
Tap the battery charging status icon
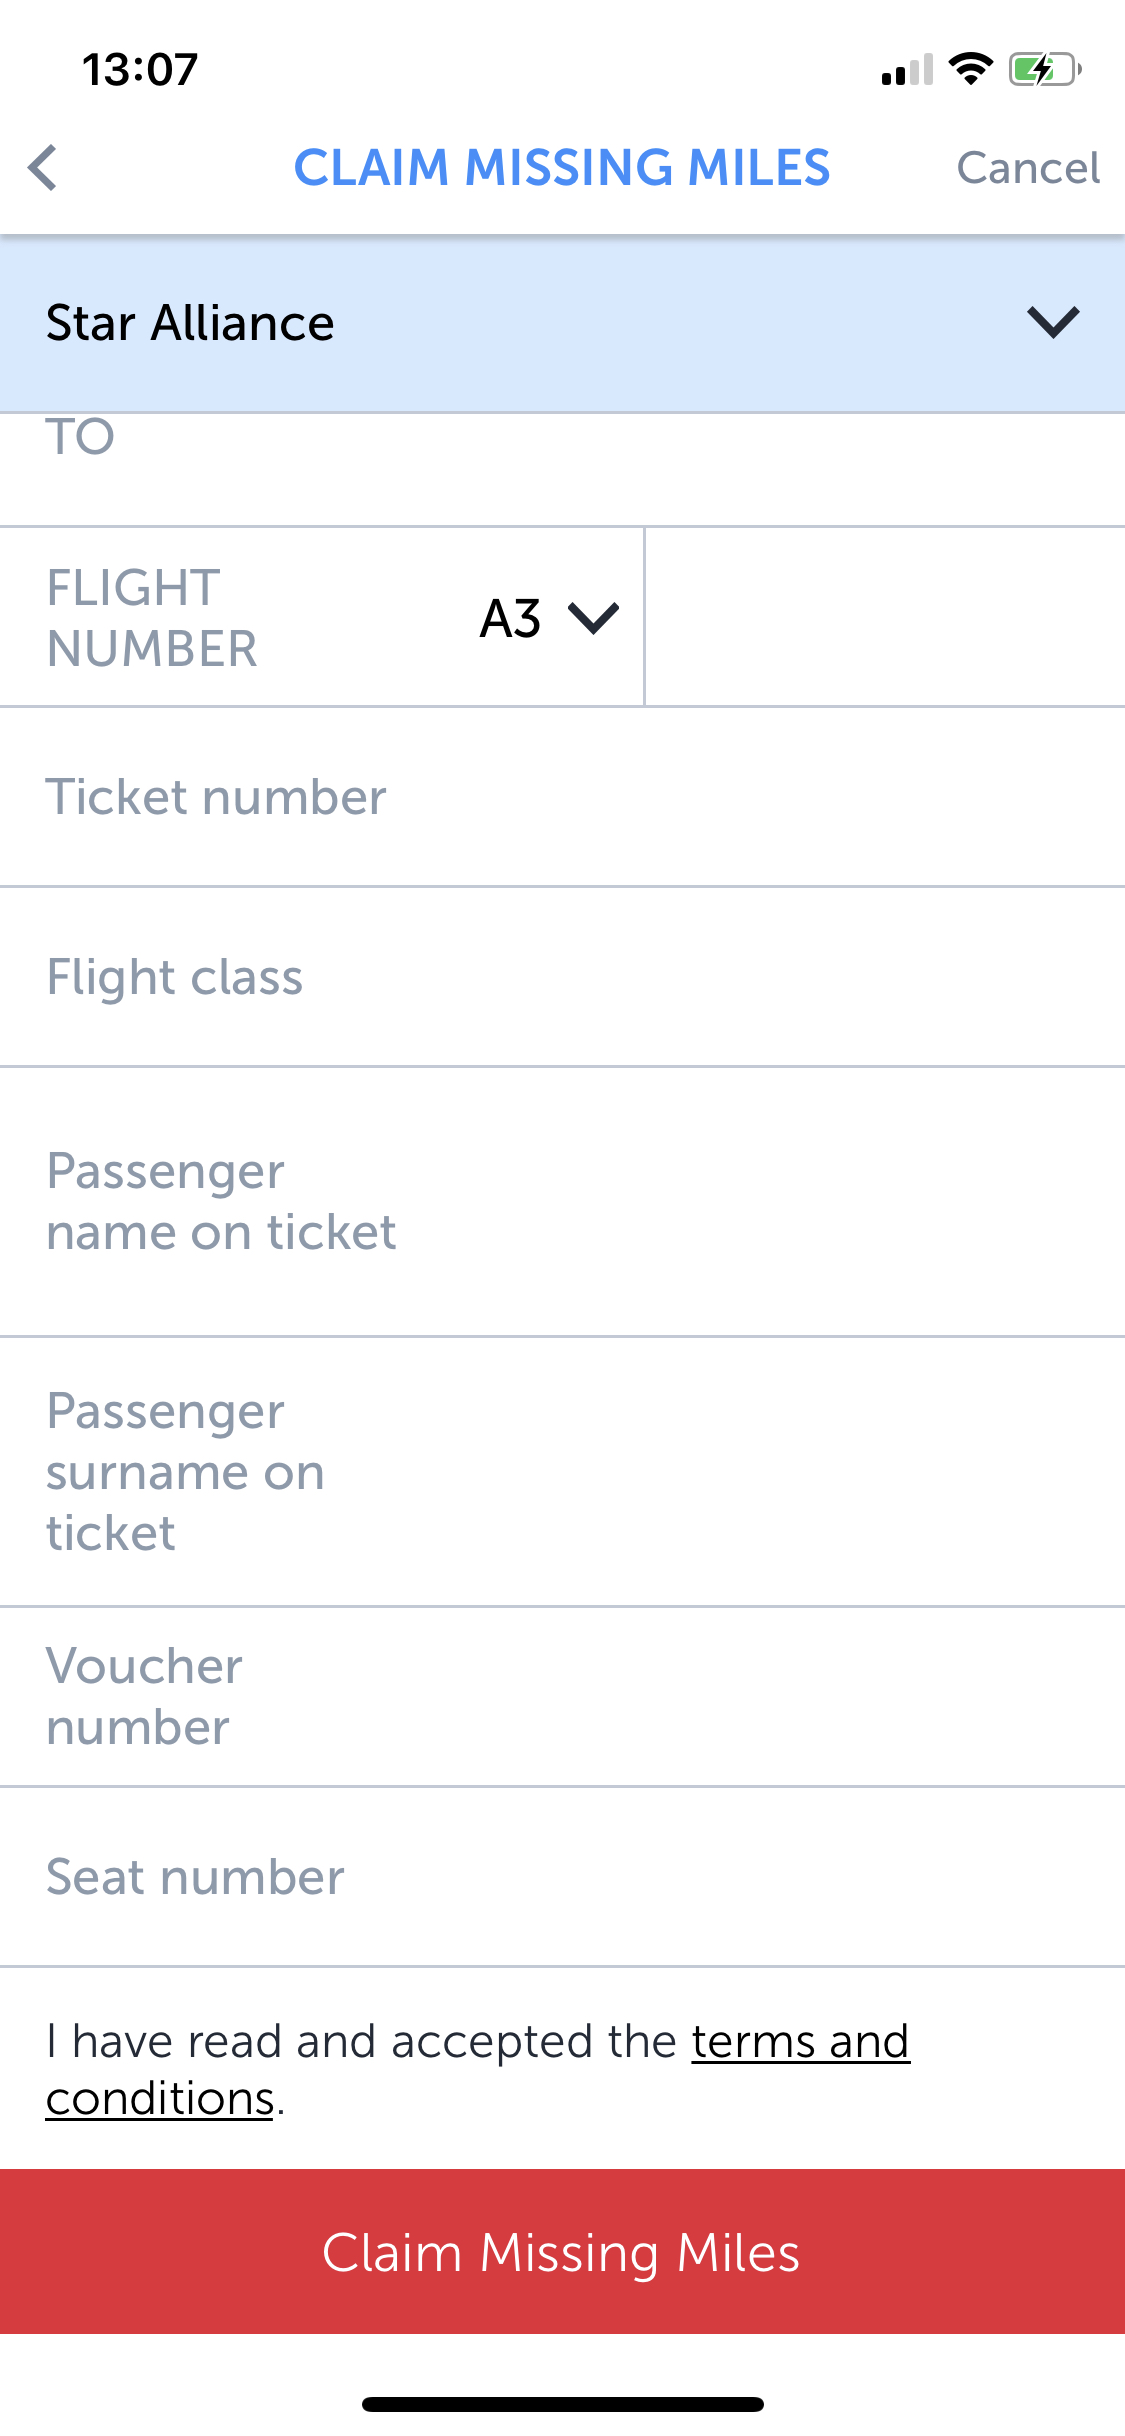(1045, 69)
